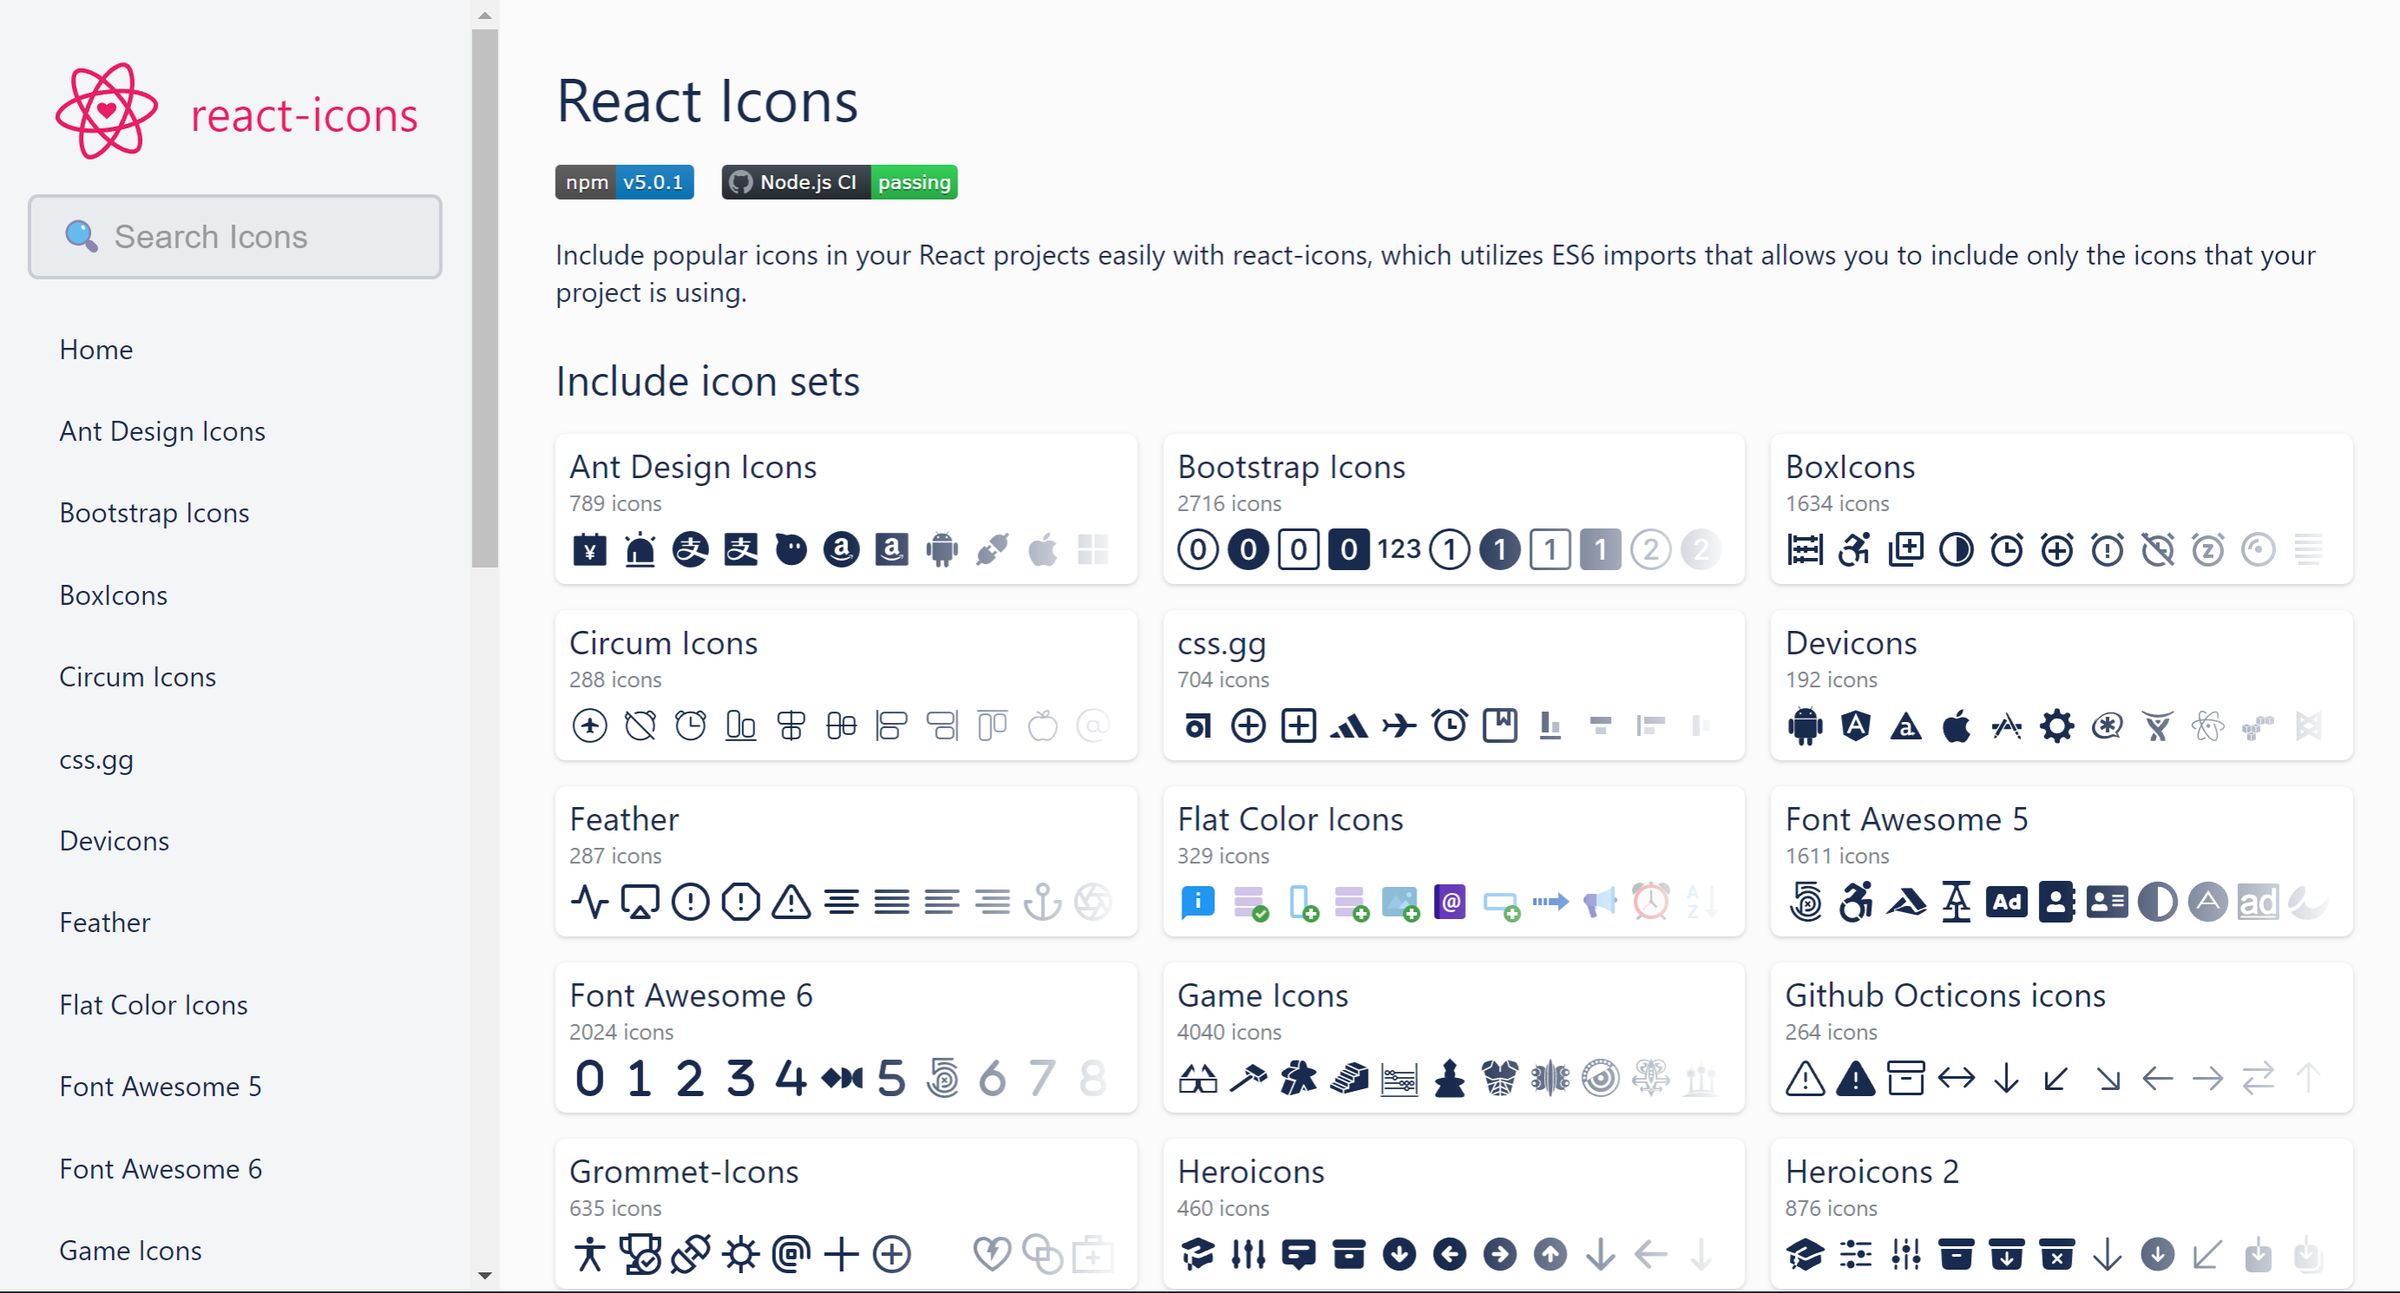Click the Apple icon in Ant Design Icons preview
The height and width of the screenshot is (1293, 2400).
(1042, 549)
